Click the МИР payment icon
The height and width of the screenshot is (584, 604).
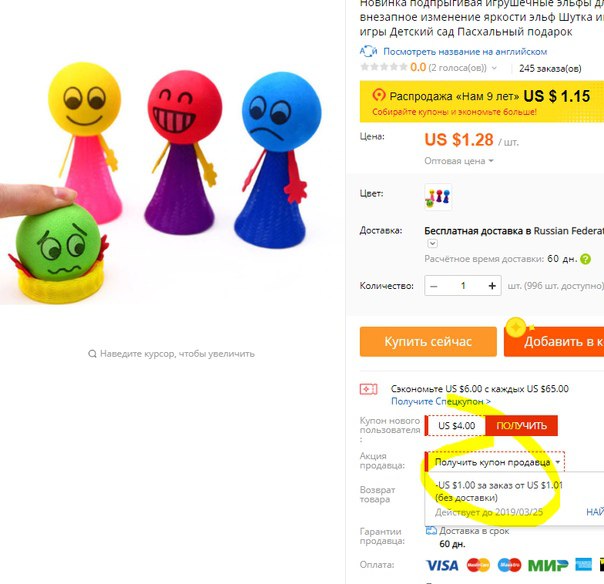click(548, 565)
